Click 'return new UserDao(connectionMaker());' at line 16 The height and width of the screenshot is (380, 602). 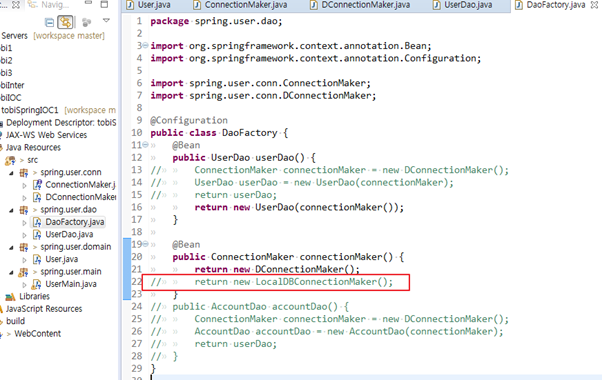[x=299, y=208]
